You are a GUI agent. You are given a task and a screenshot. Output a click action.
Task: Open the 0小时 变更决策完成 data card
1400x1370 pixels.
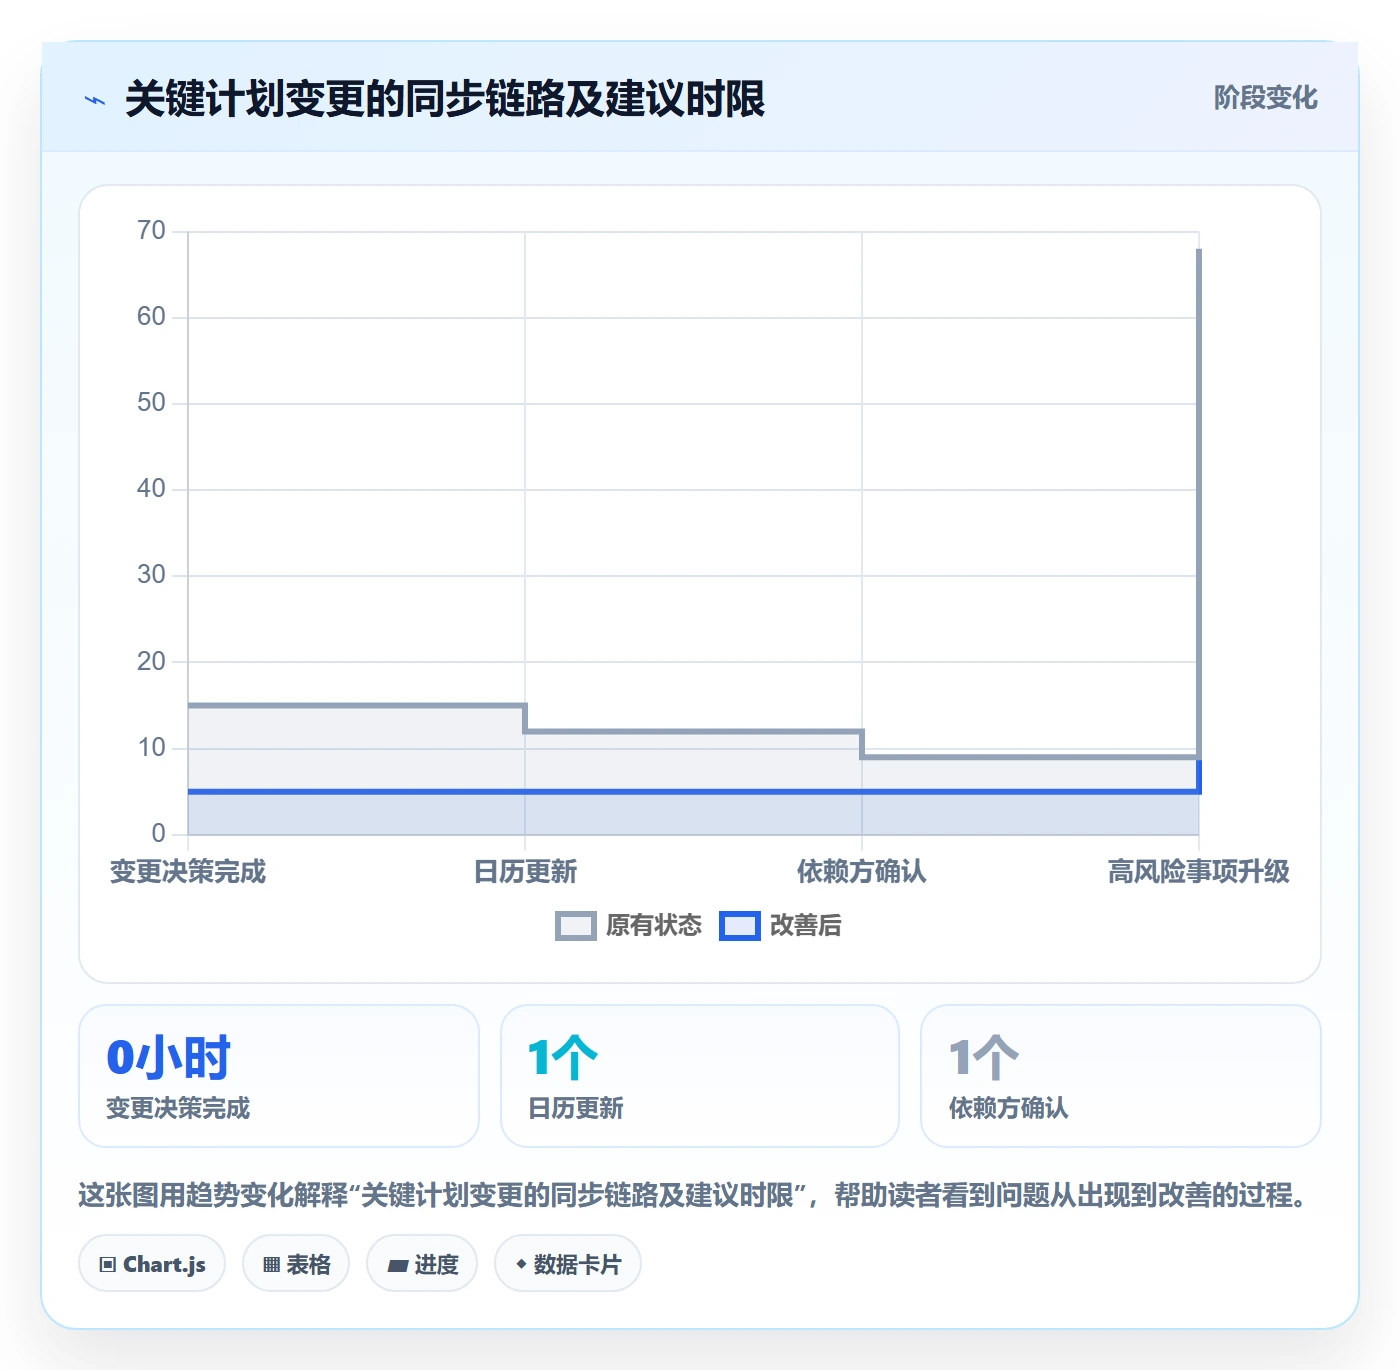pyautogui.click(x=279, y=1076)
